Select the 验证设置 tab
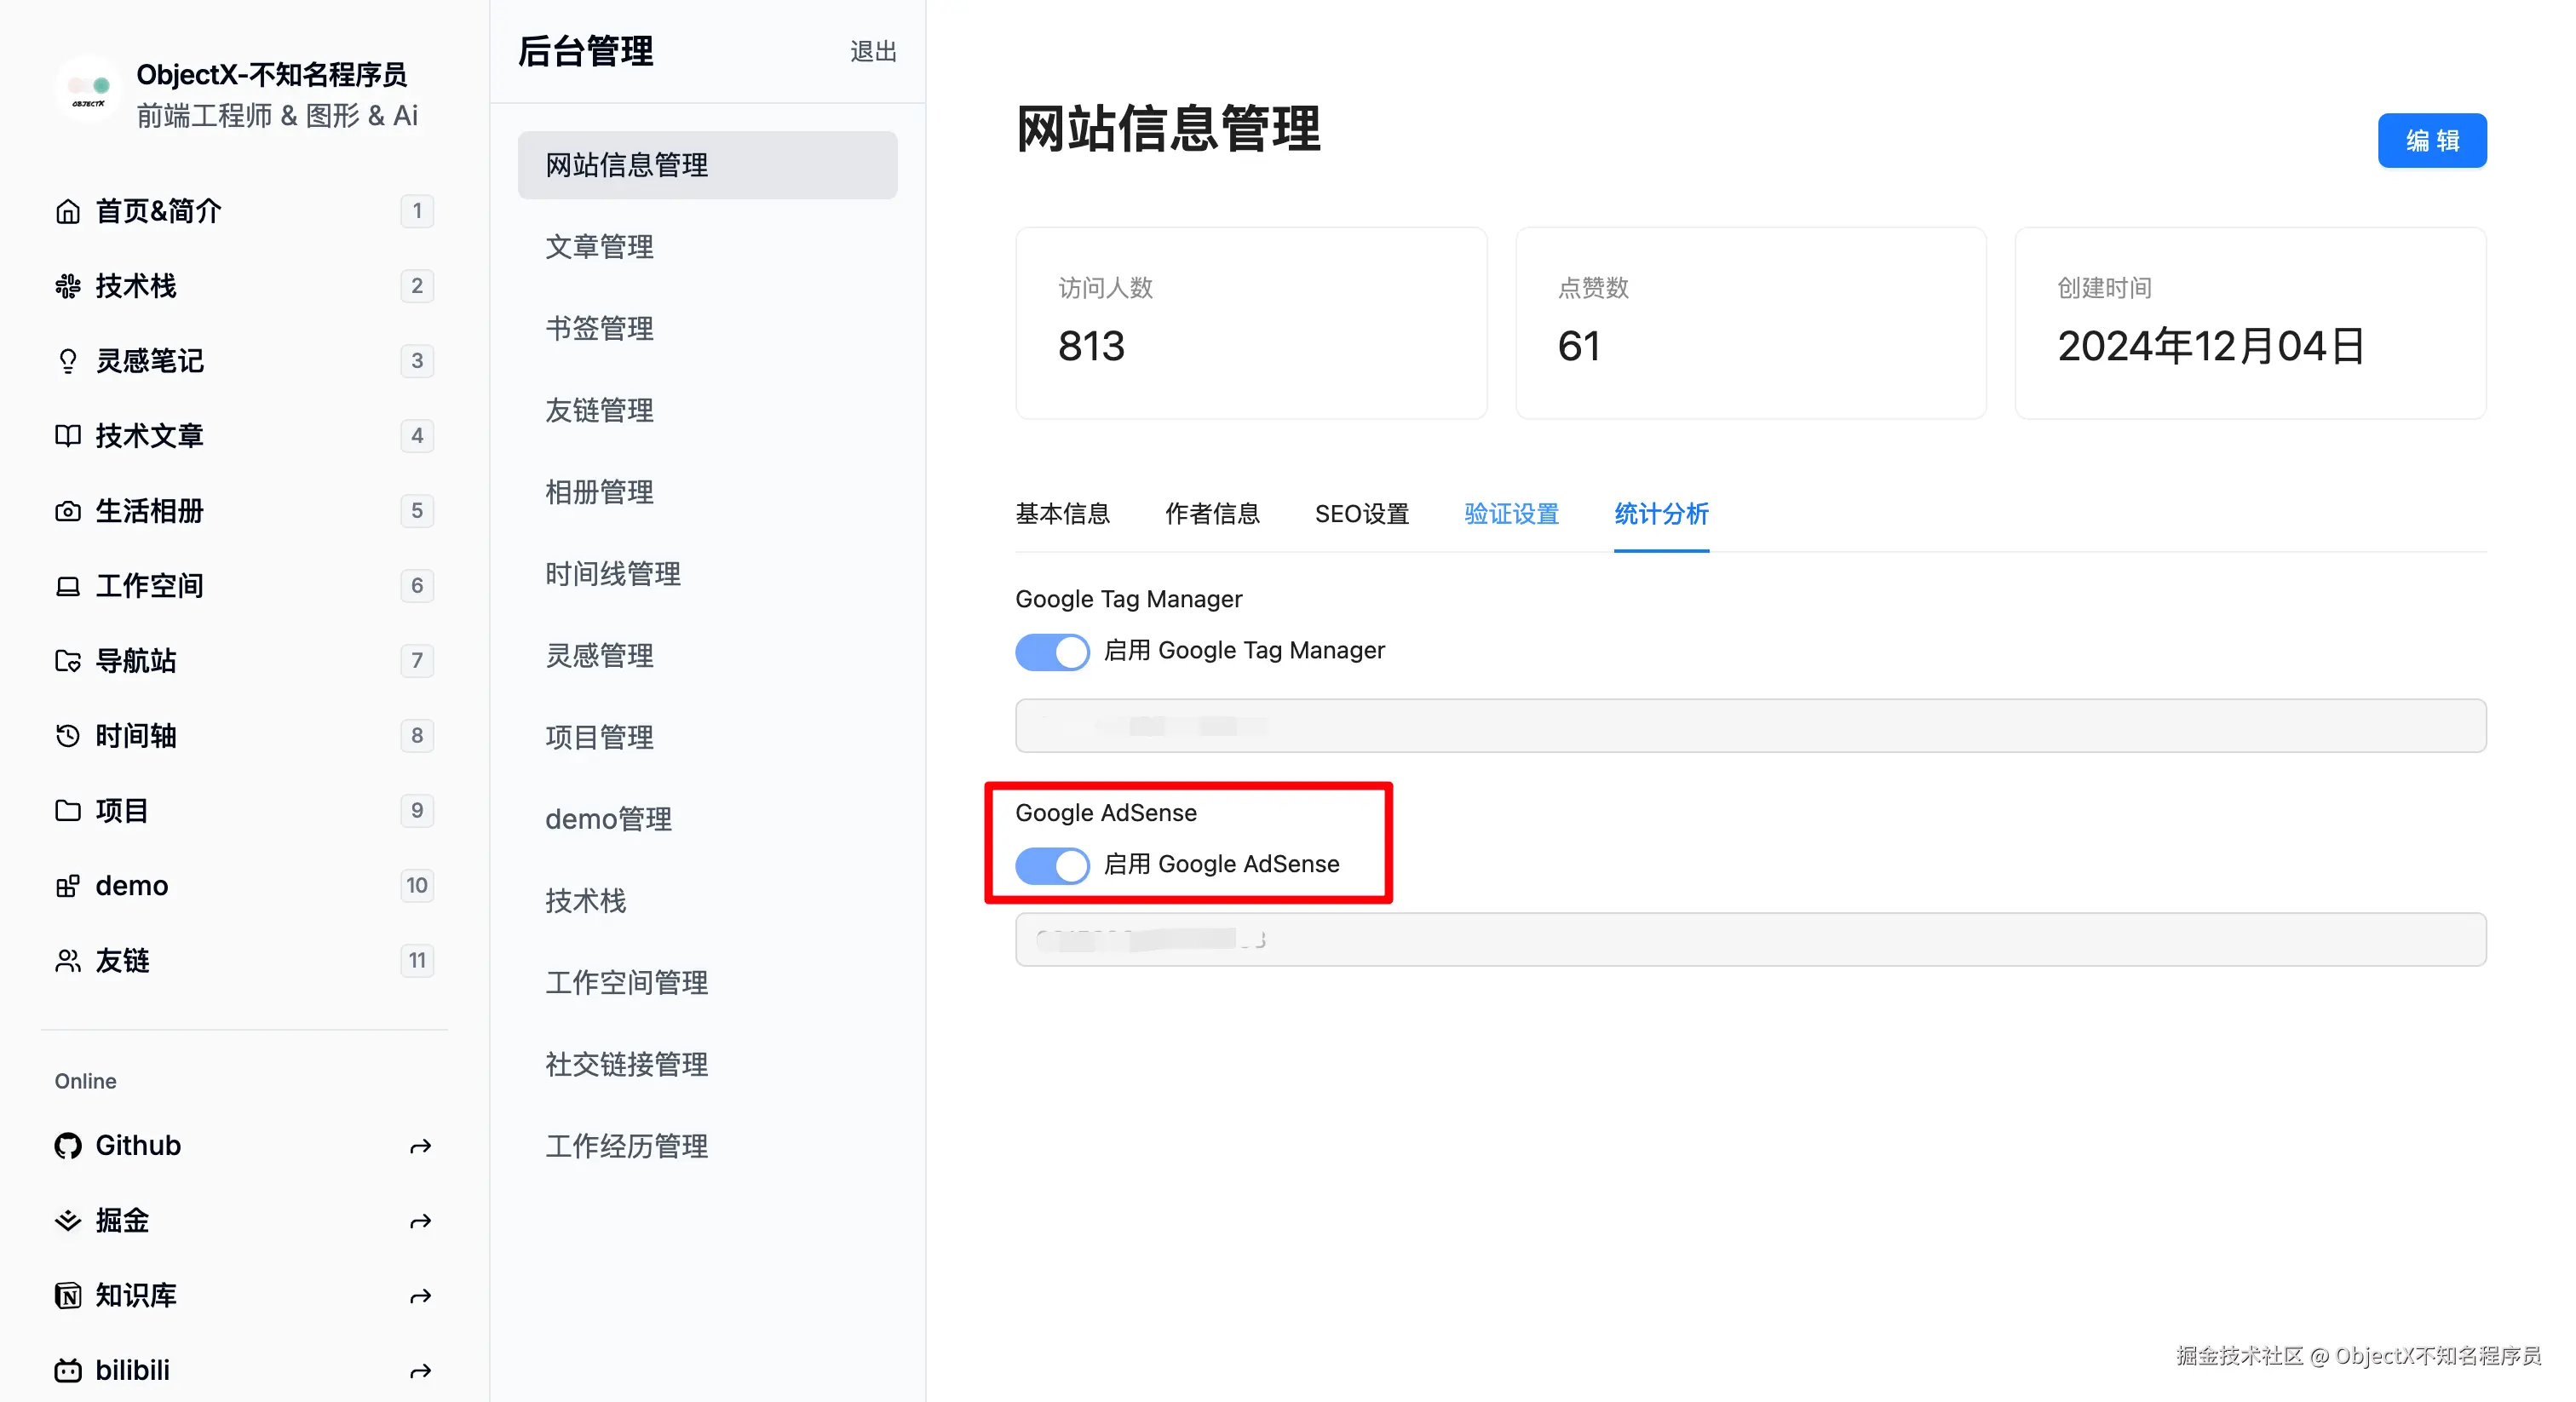The width and height of the screenshot is (2576, 1402). [x=1511, y=514]
